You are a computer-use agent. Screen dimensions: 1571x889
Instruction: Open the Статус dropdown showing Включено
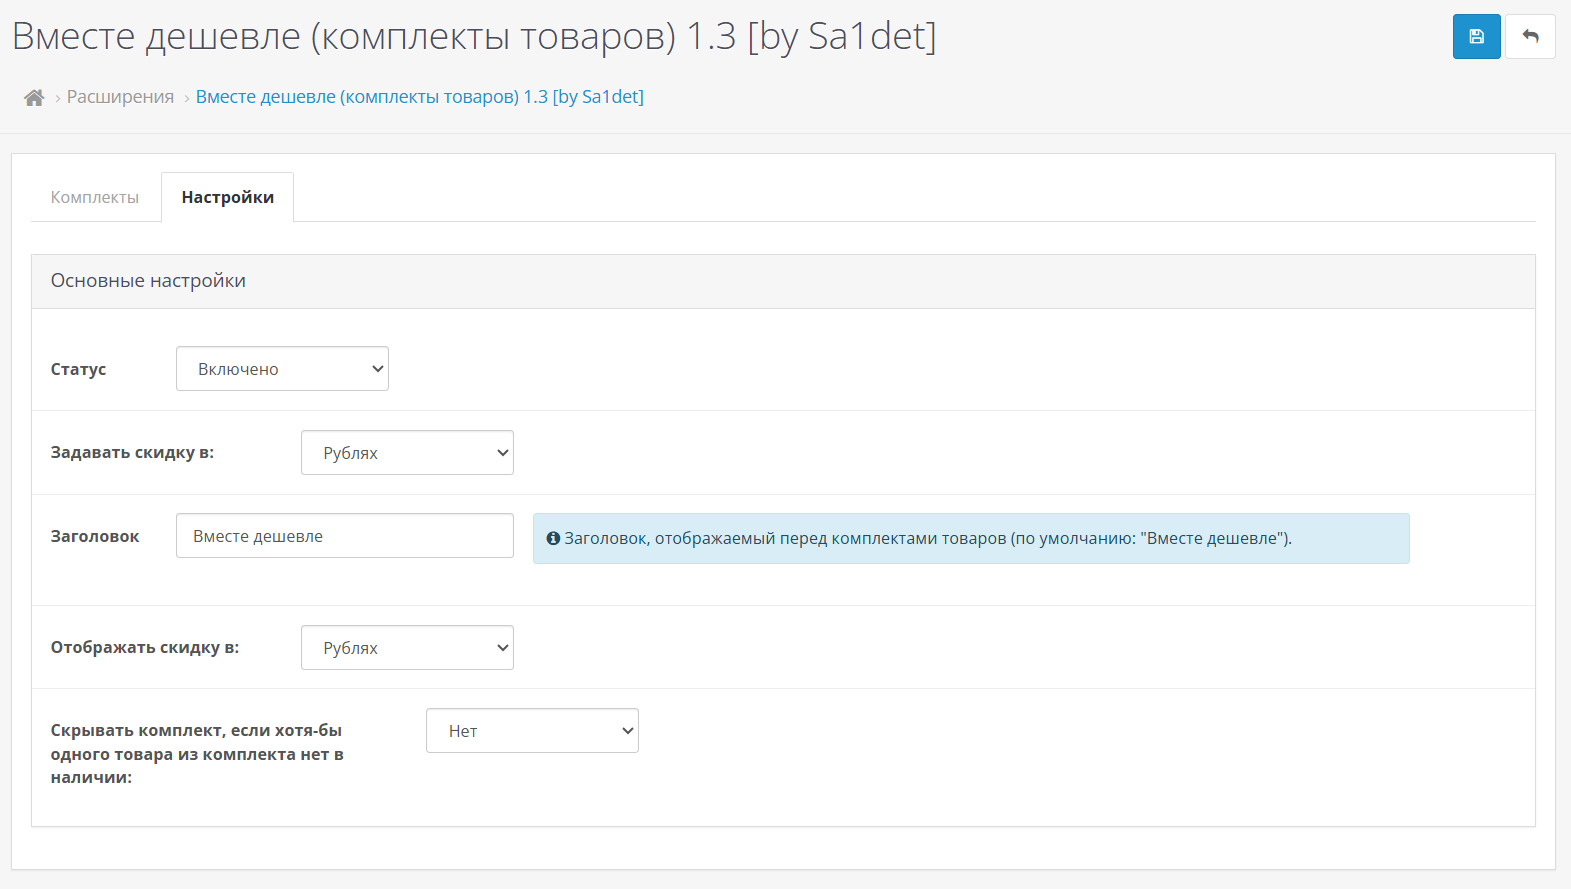pyautogui.click(x=282, y=369)
